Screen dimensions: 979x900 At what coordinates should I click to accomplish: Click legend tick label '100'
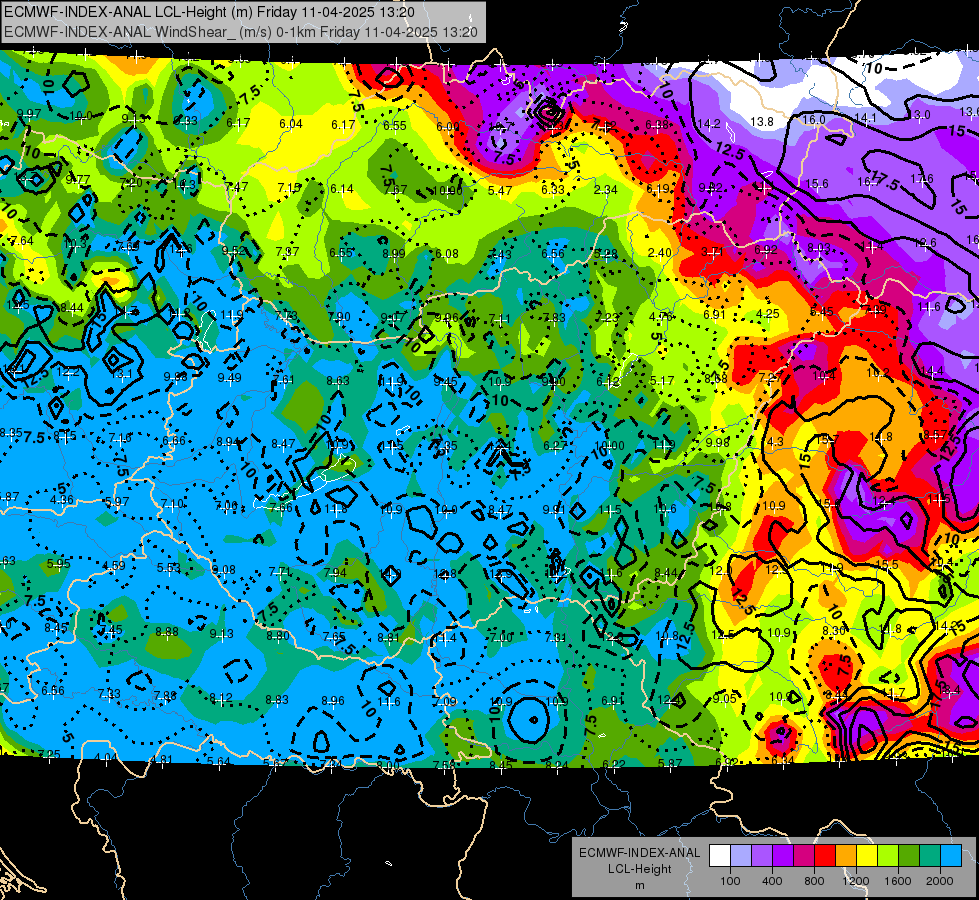coord(730,881)
